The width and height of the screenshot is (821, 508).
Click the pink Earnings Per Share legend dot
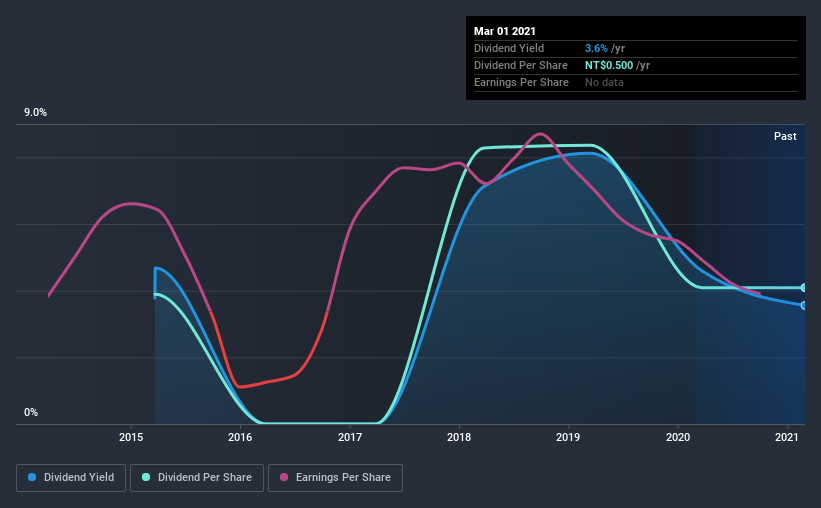click(284, 477)
